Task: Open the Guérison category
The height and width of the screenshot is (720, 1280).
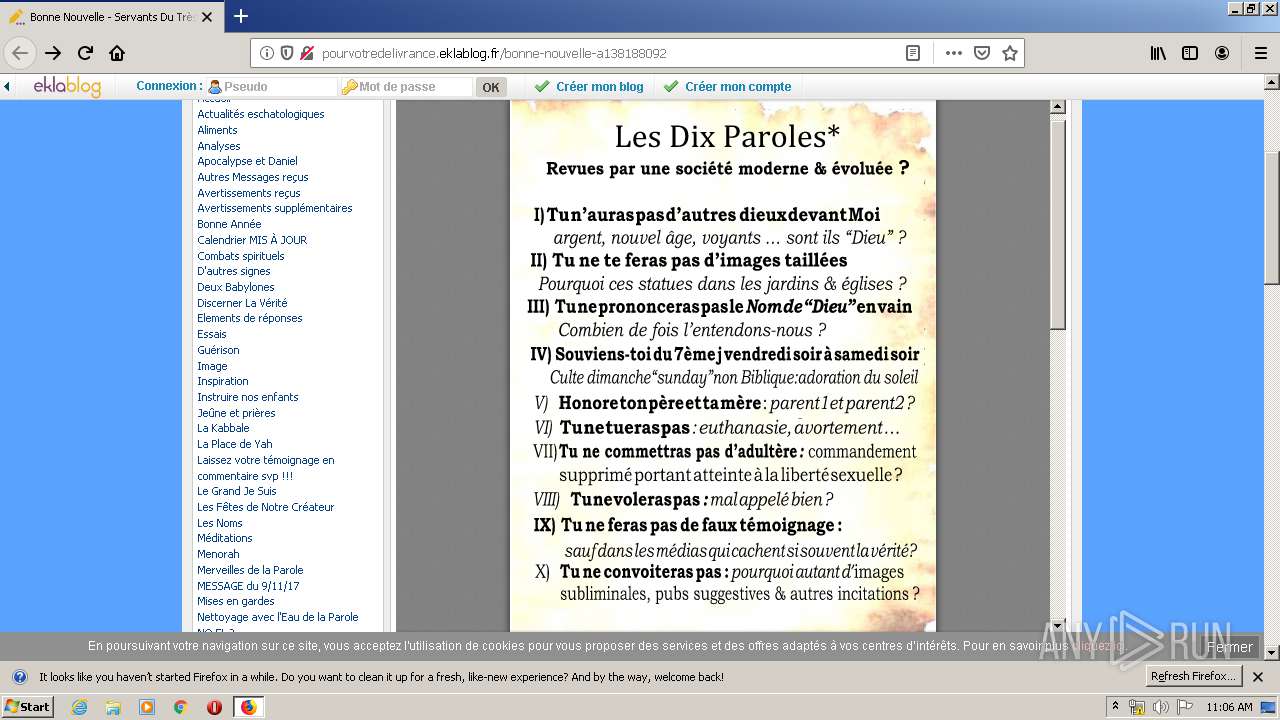Action: click(x=218, y=350)
